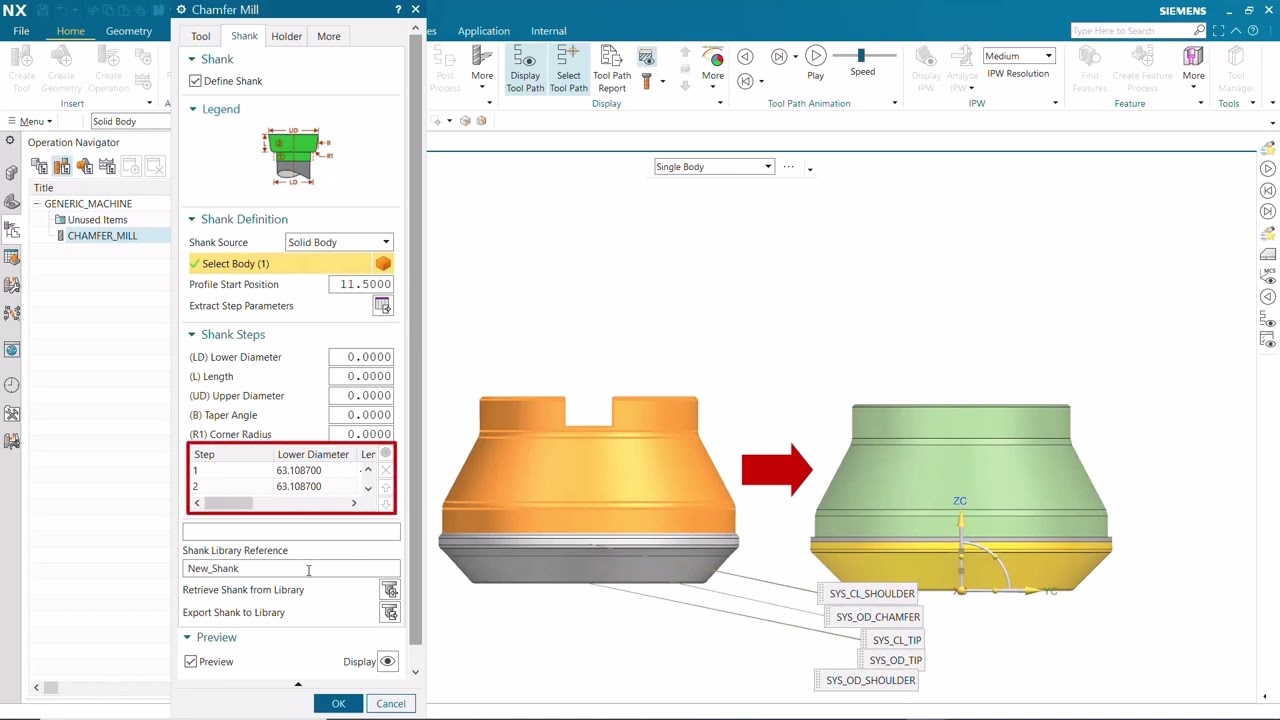Click the skip-to-start icon on right toolbar
Viewport: 1280px width, 720px height.
pos(1268,190)
